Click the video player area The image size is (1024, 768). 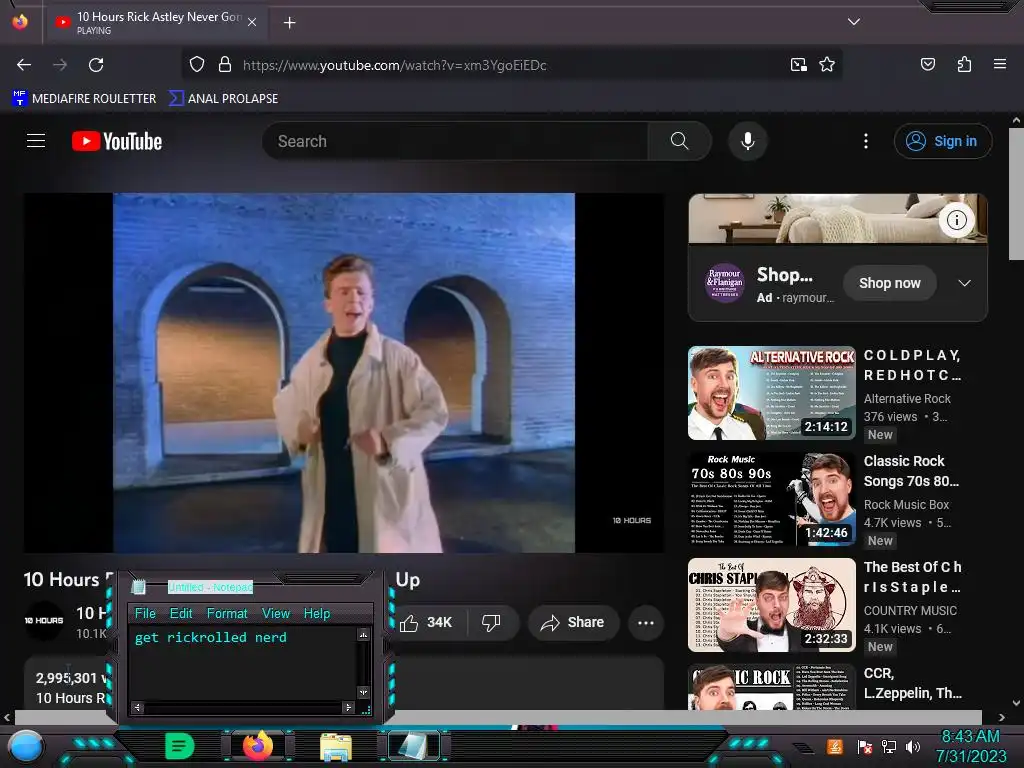coord(344,373)
